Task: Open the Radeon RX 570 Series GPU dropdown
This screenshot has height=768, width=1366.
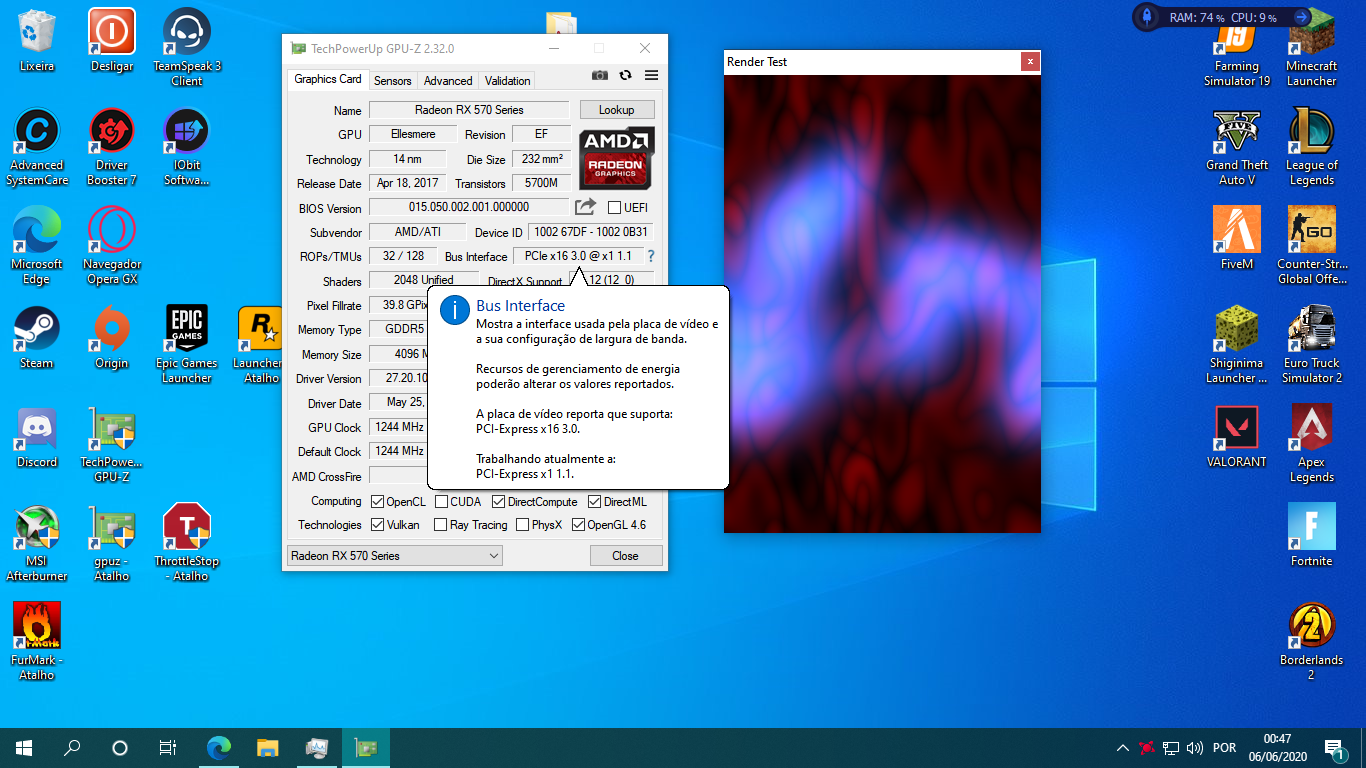Action: pyautogui.click(x=394, y=555)
